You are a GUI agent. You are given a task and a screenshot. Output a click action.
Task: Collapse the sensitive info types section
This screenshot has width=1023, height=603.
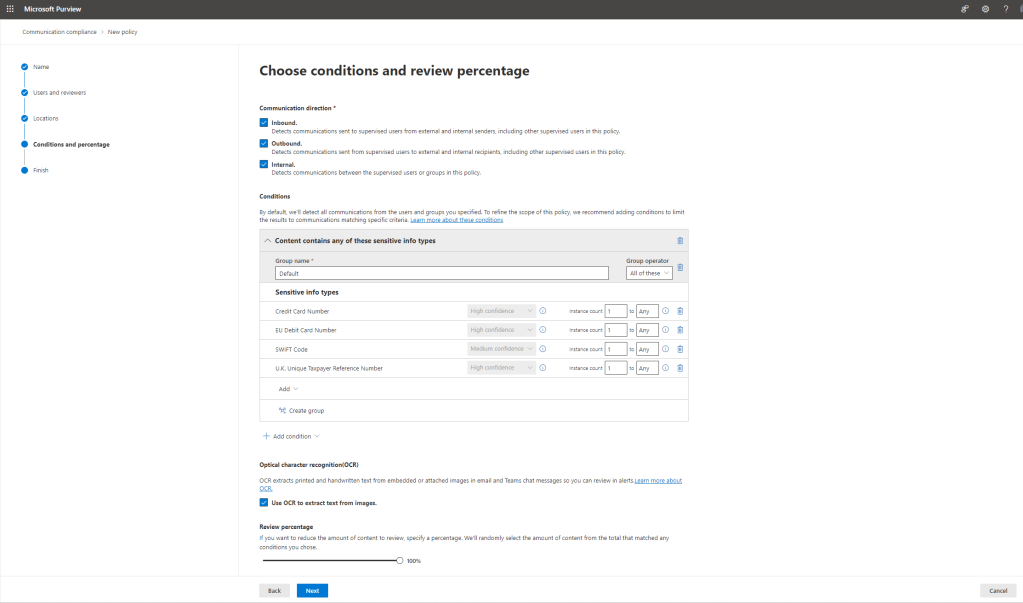267,241
